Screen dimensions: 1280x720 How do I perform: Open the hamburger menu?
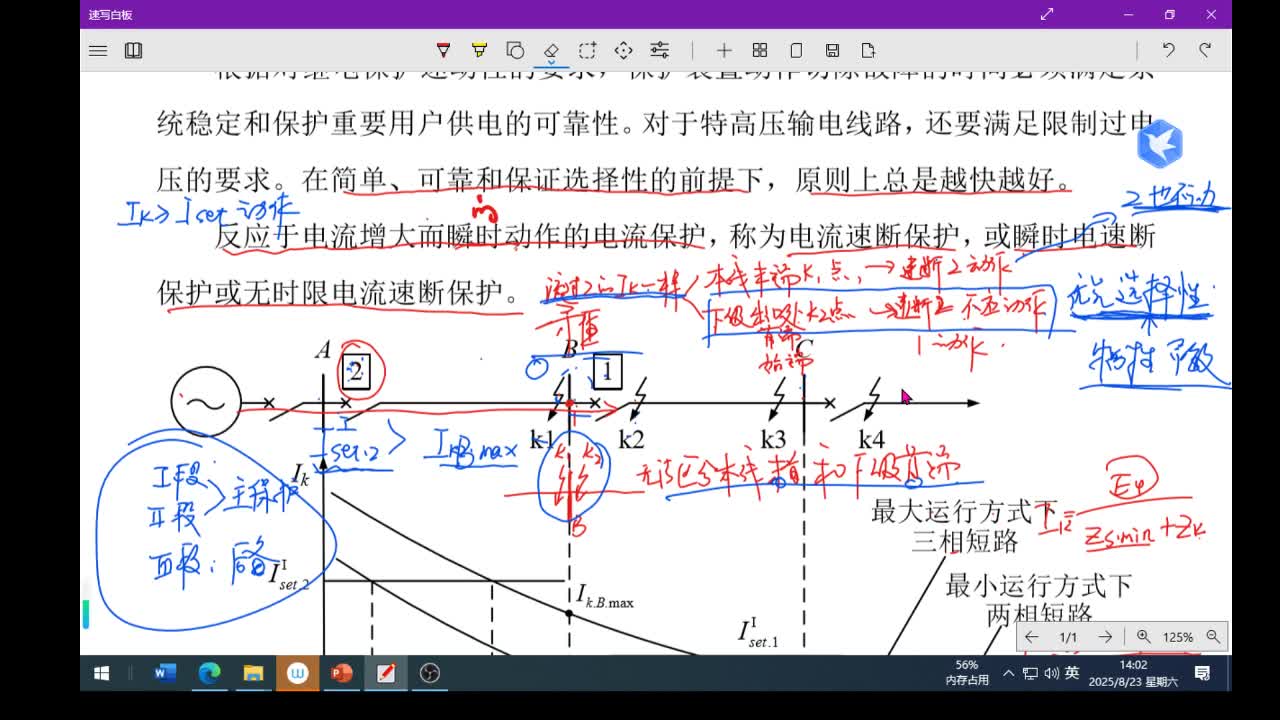[x=98, y=50]
